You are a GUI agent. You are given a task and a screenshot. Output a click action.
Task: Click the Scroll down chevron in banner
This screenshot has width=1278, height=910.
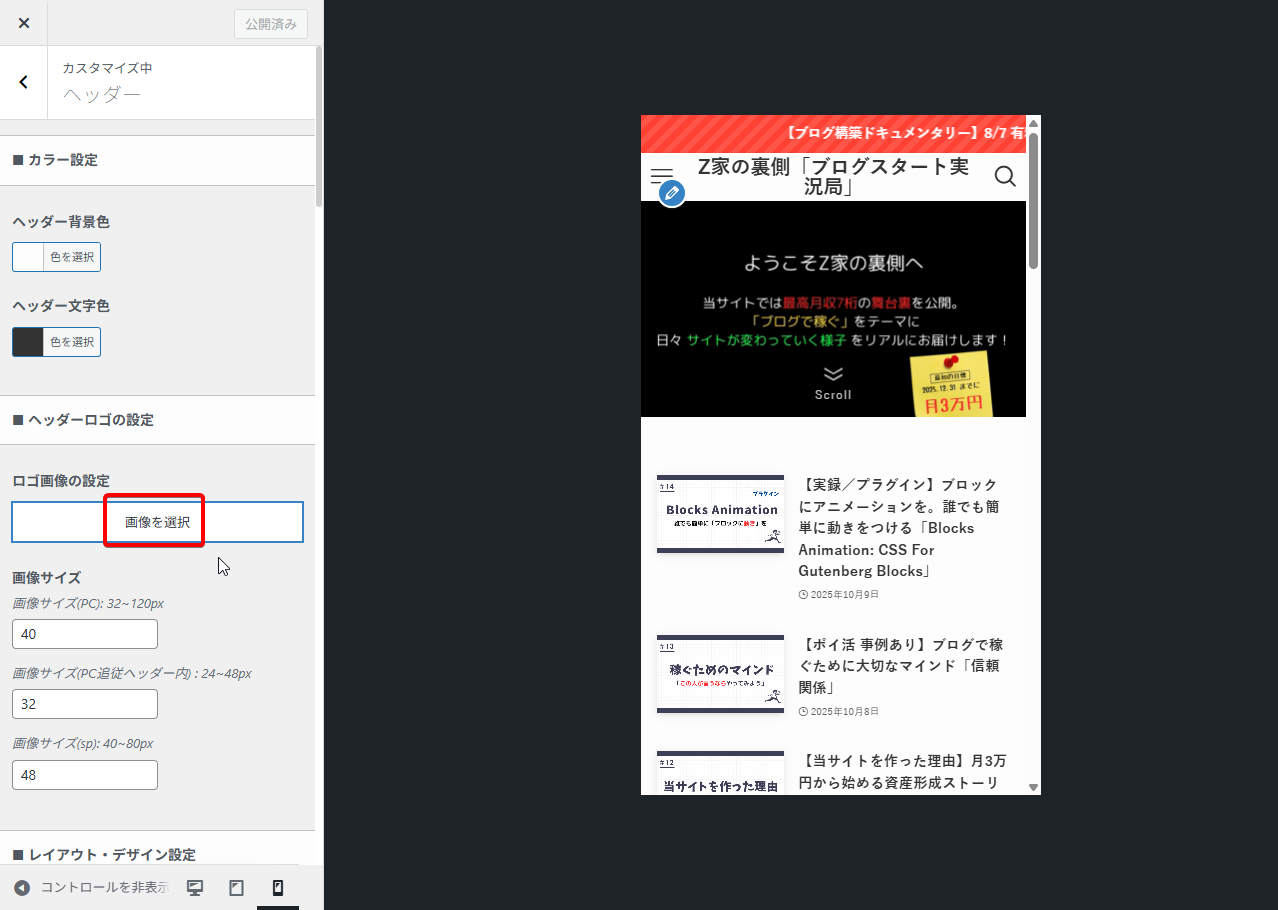click(x=833, y=374)
